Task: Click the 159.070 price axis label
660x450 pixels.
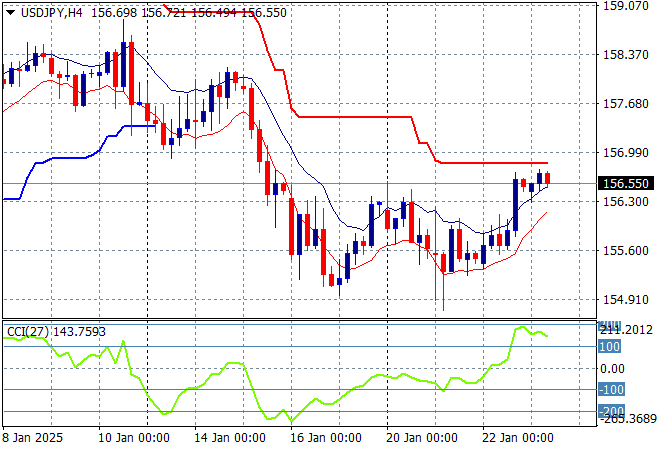Action: click(x=625, y=6)
